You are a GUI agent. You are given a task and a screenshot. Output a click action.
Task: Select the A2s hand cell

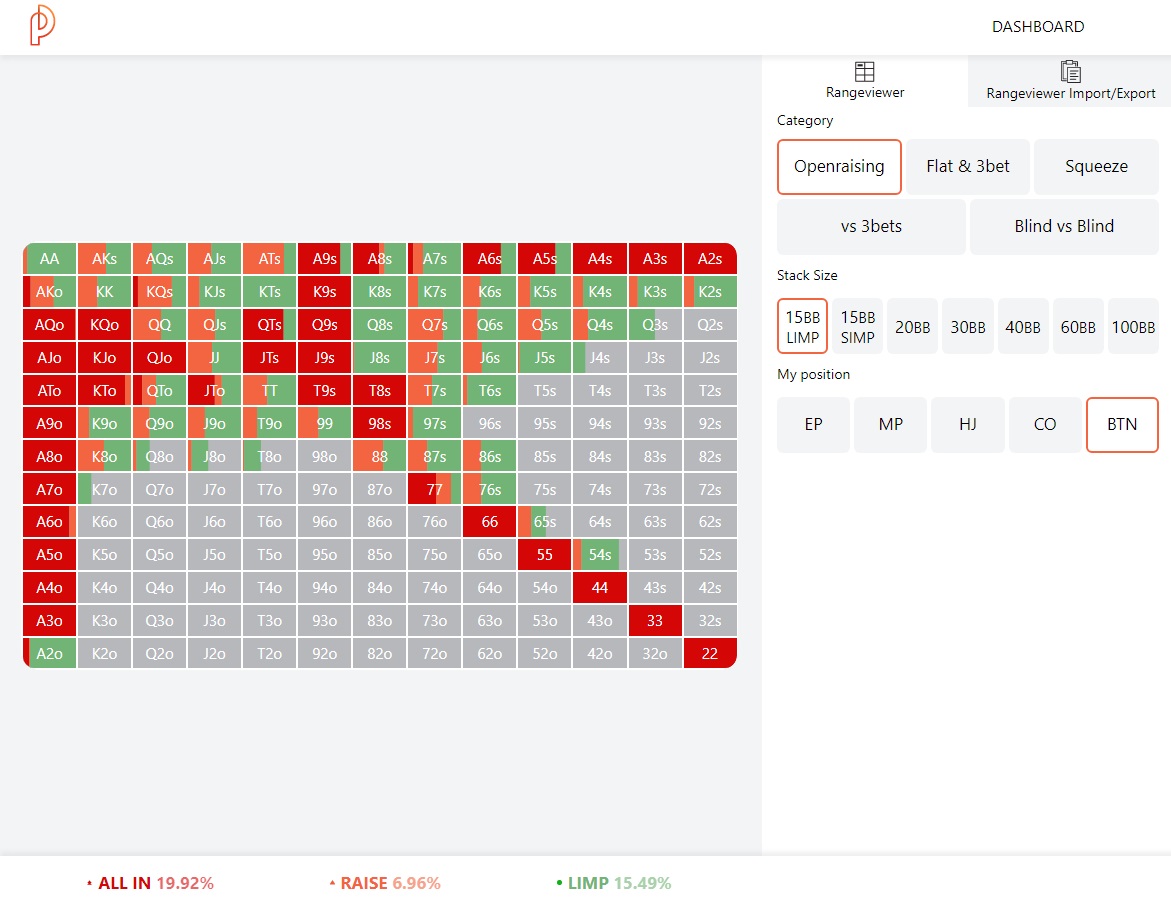pyautogui.click(x=709, y=259)
